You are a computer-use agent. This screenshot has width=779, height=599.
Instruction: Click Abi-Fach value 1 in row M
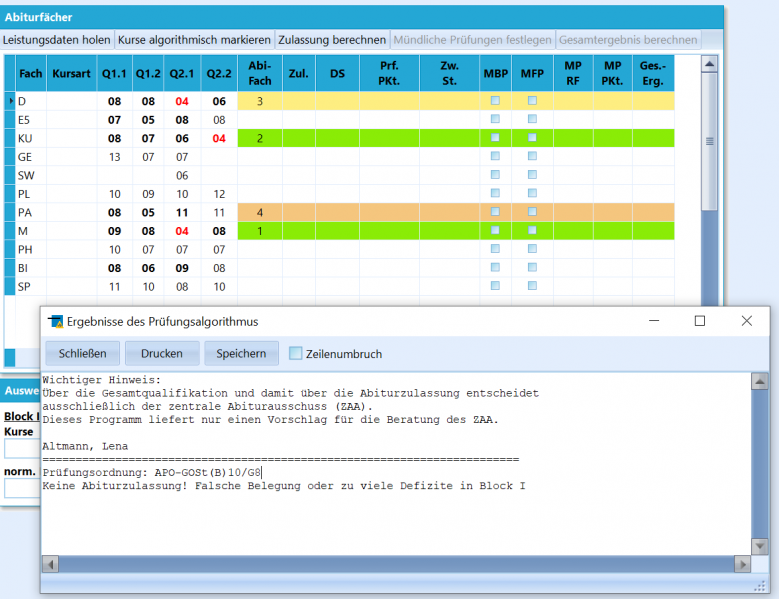260,231
